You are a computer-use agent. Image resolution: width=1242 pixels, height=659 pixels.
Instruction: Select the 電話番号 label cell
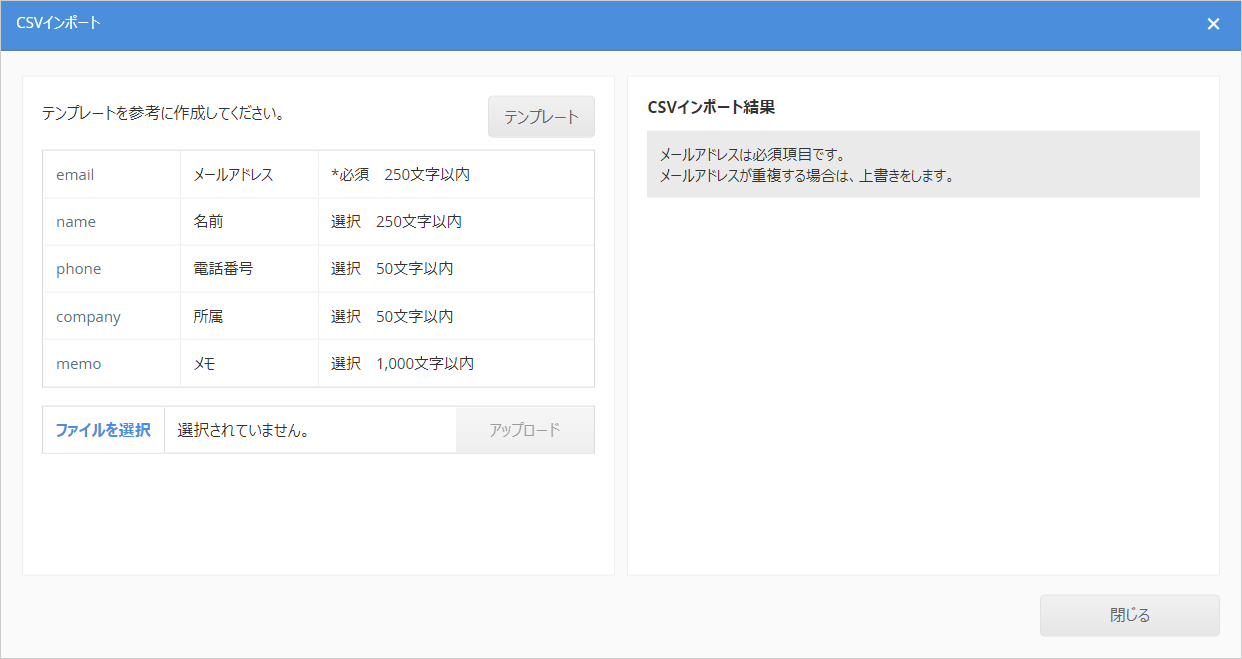[249, 269]
